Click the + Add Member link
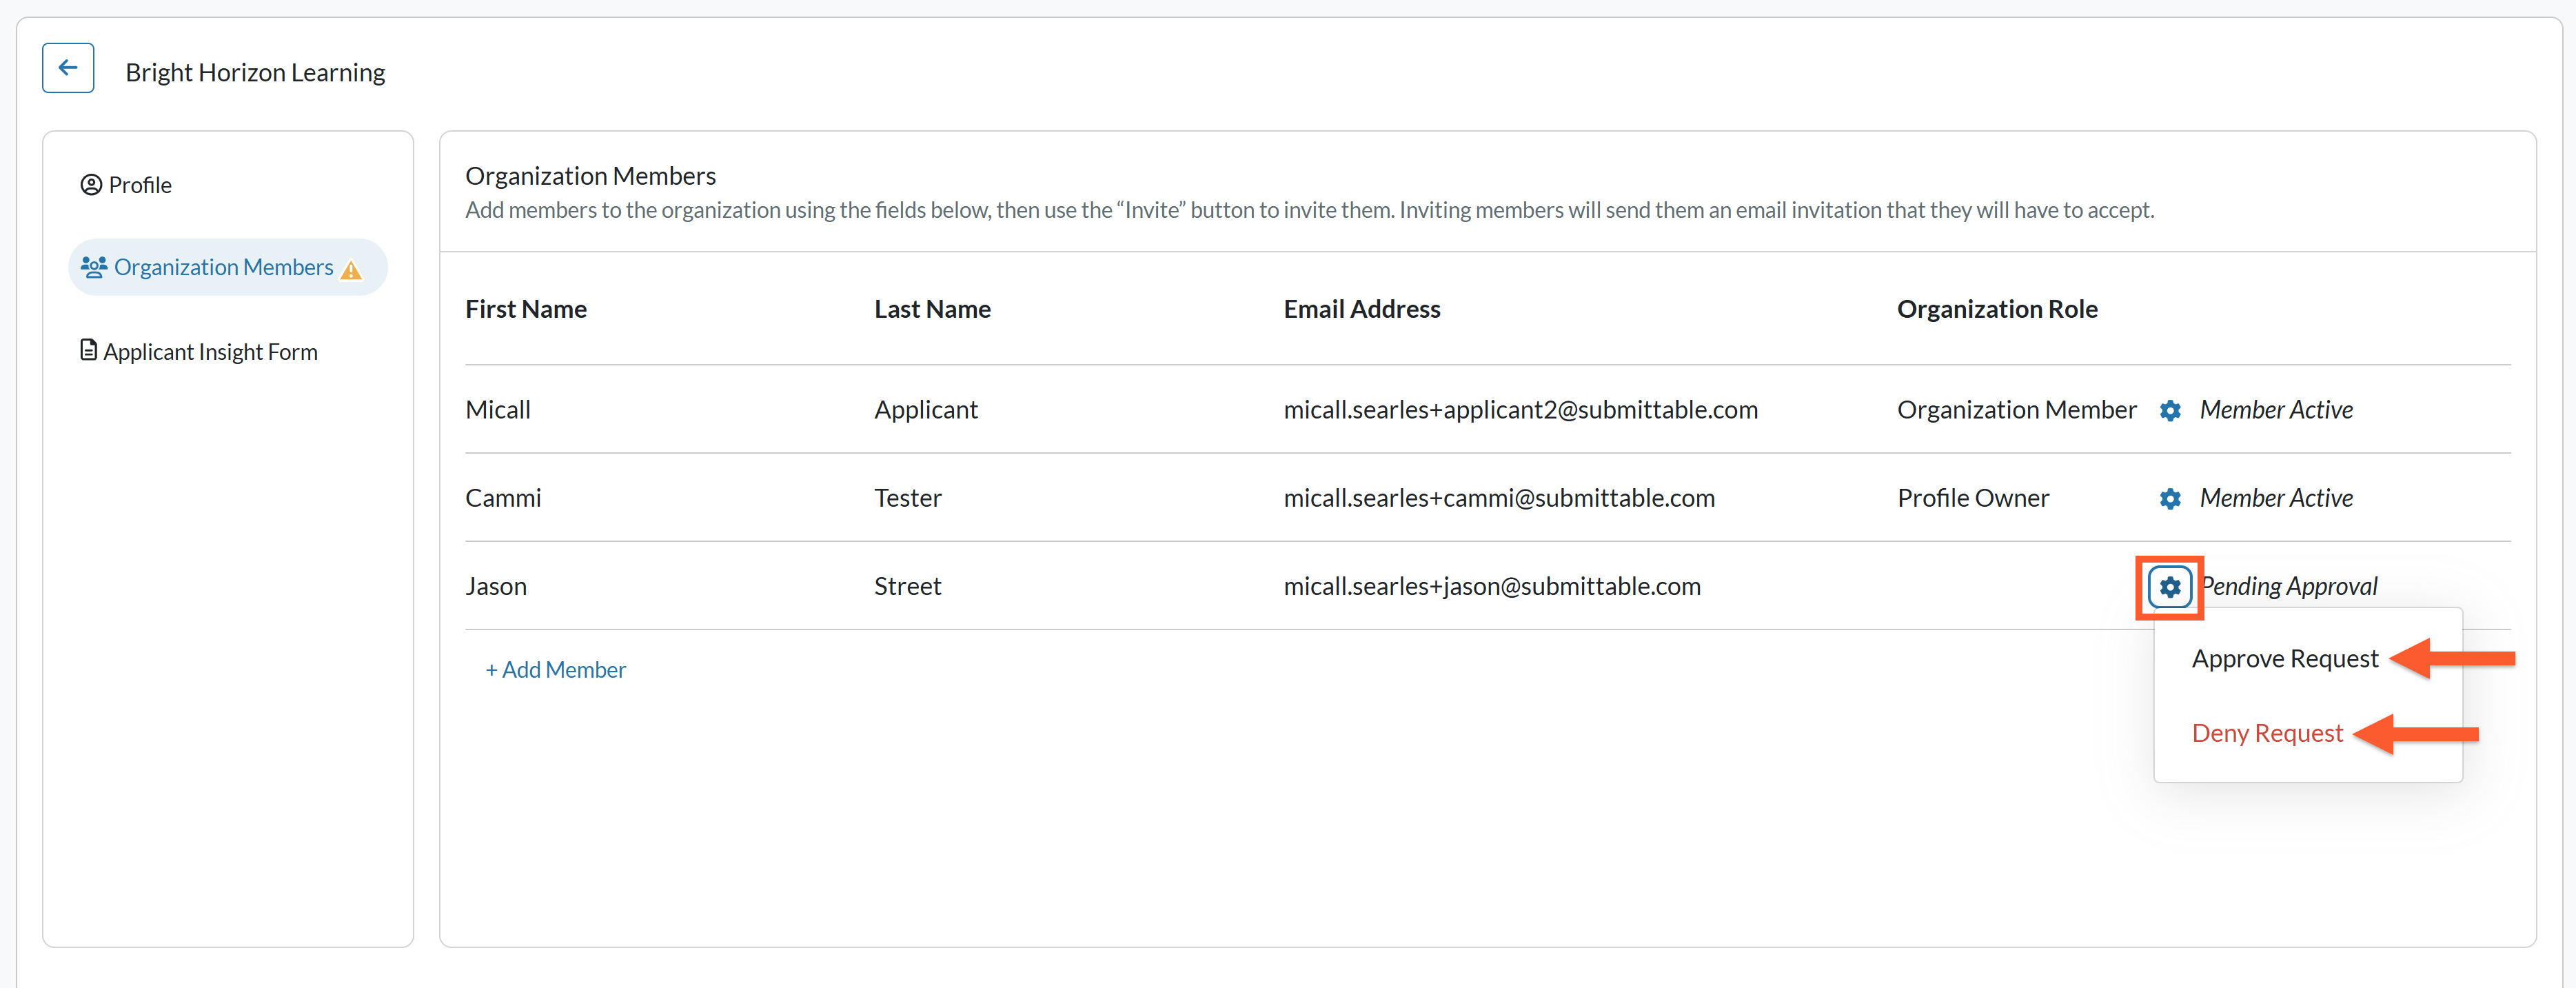 click(556, 670)
